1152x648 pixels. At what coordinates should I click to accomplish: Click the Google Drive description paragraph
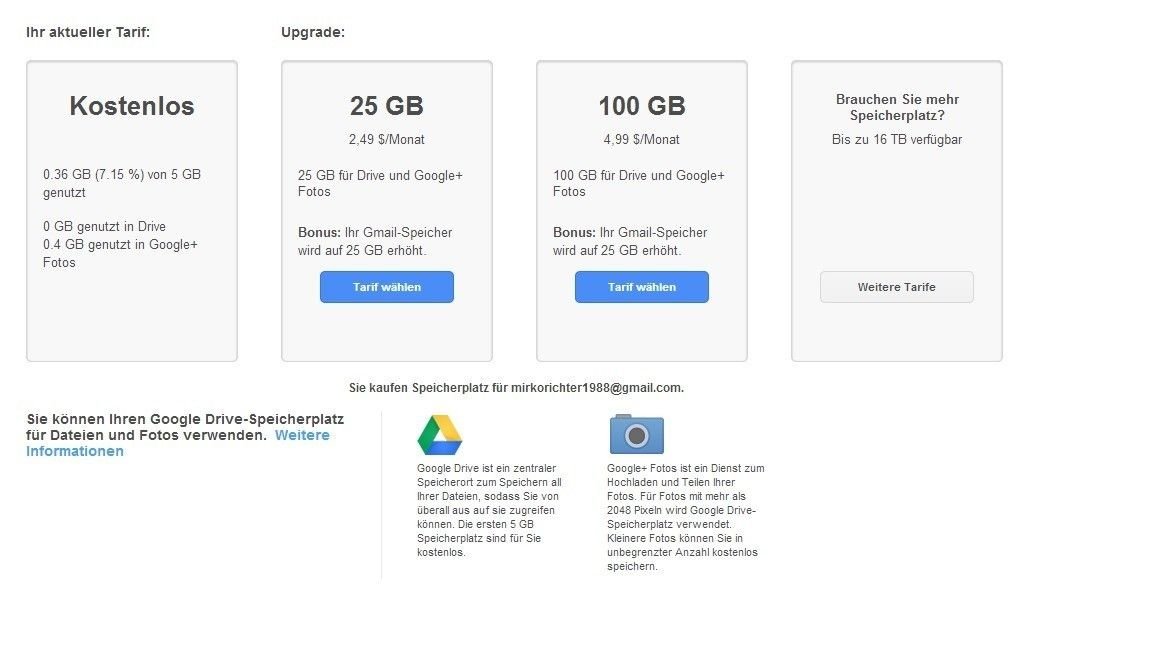coord(489,510)
